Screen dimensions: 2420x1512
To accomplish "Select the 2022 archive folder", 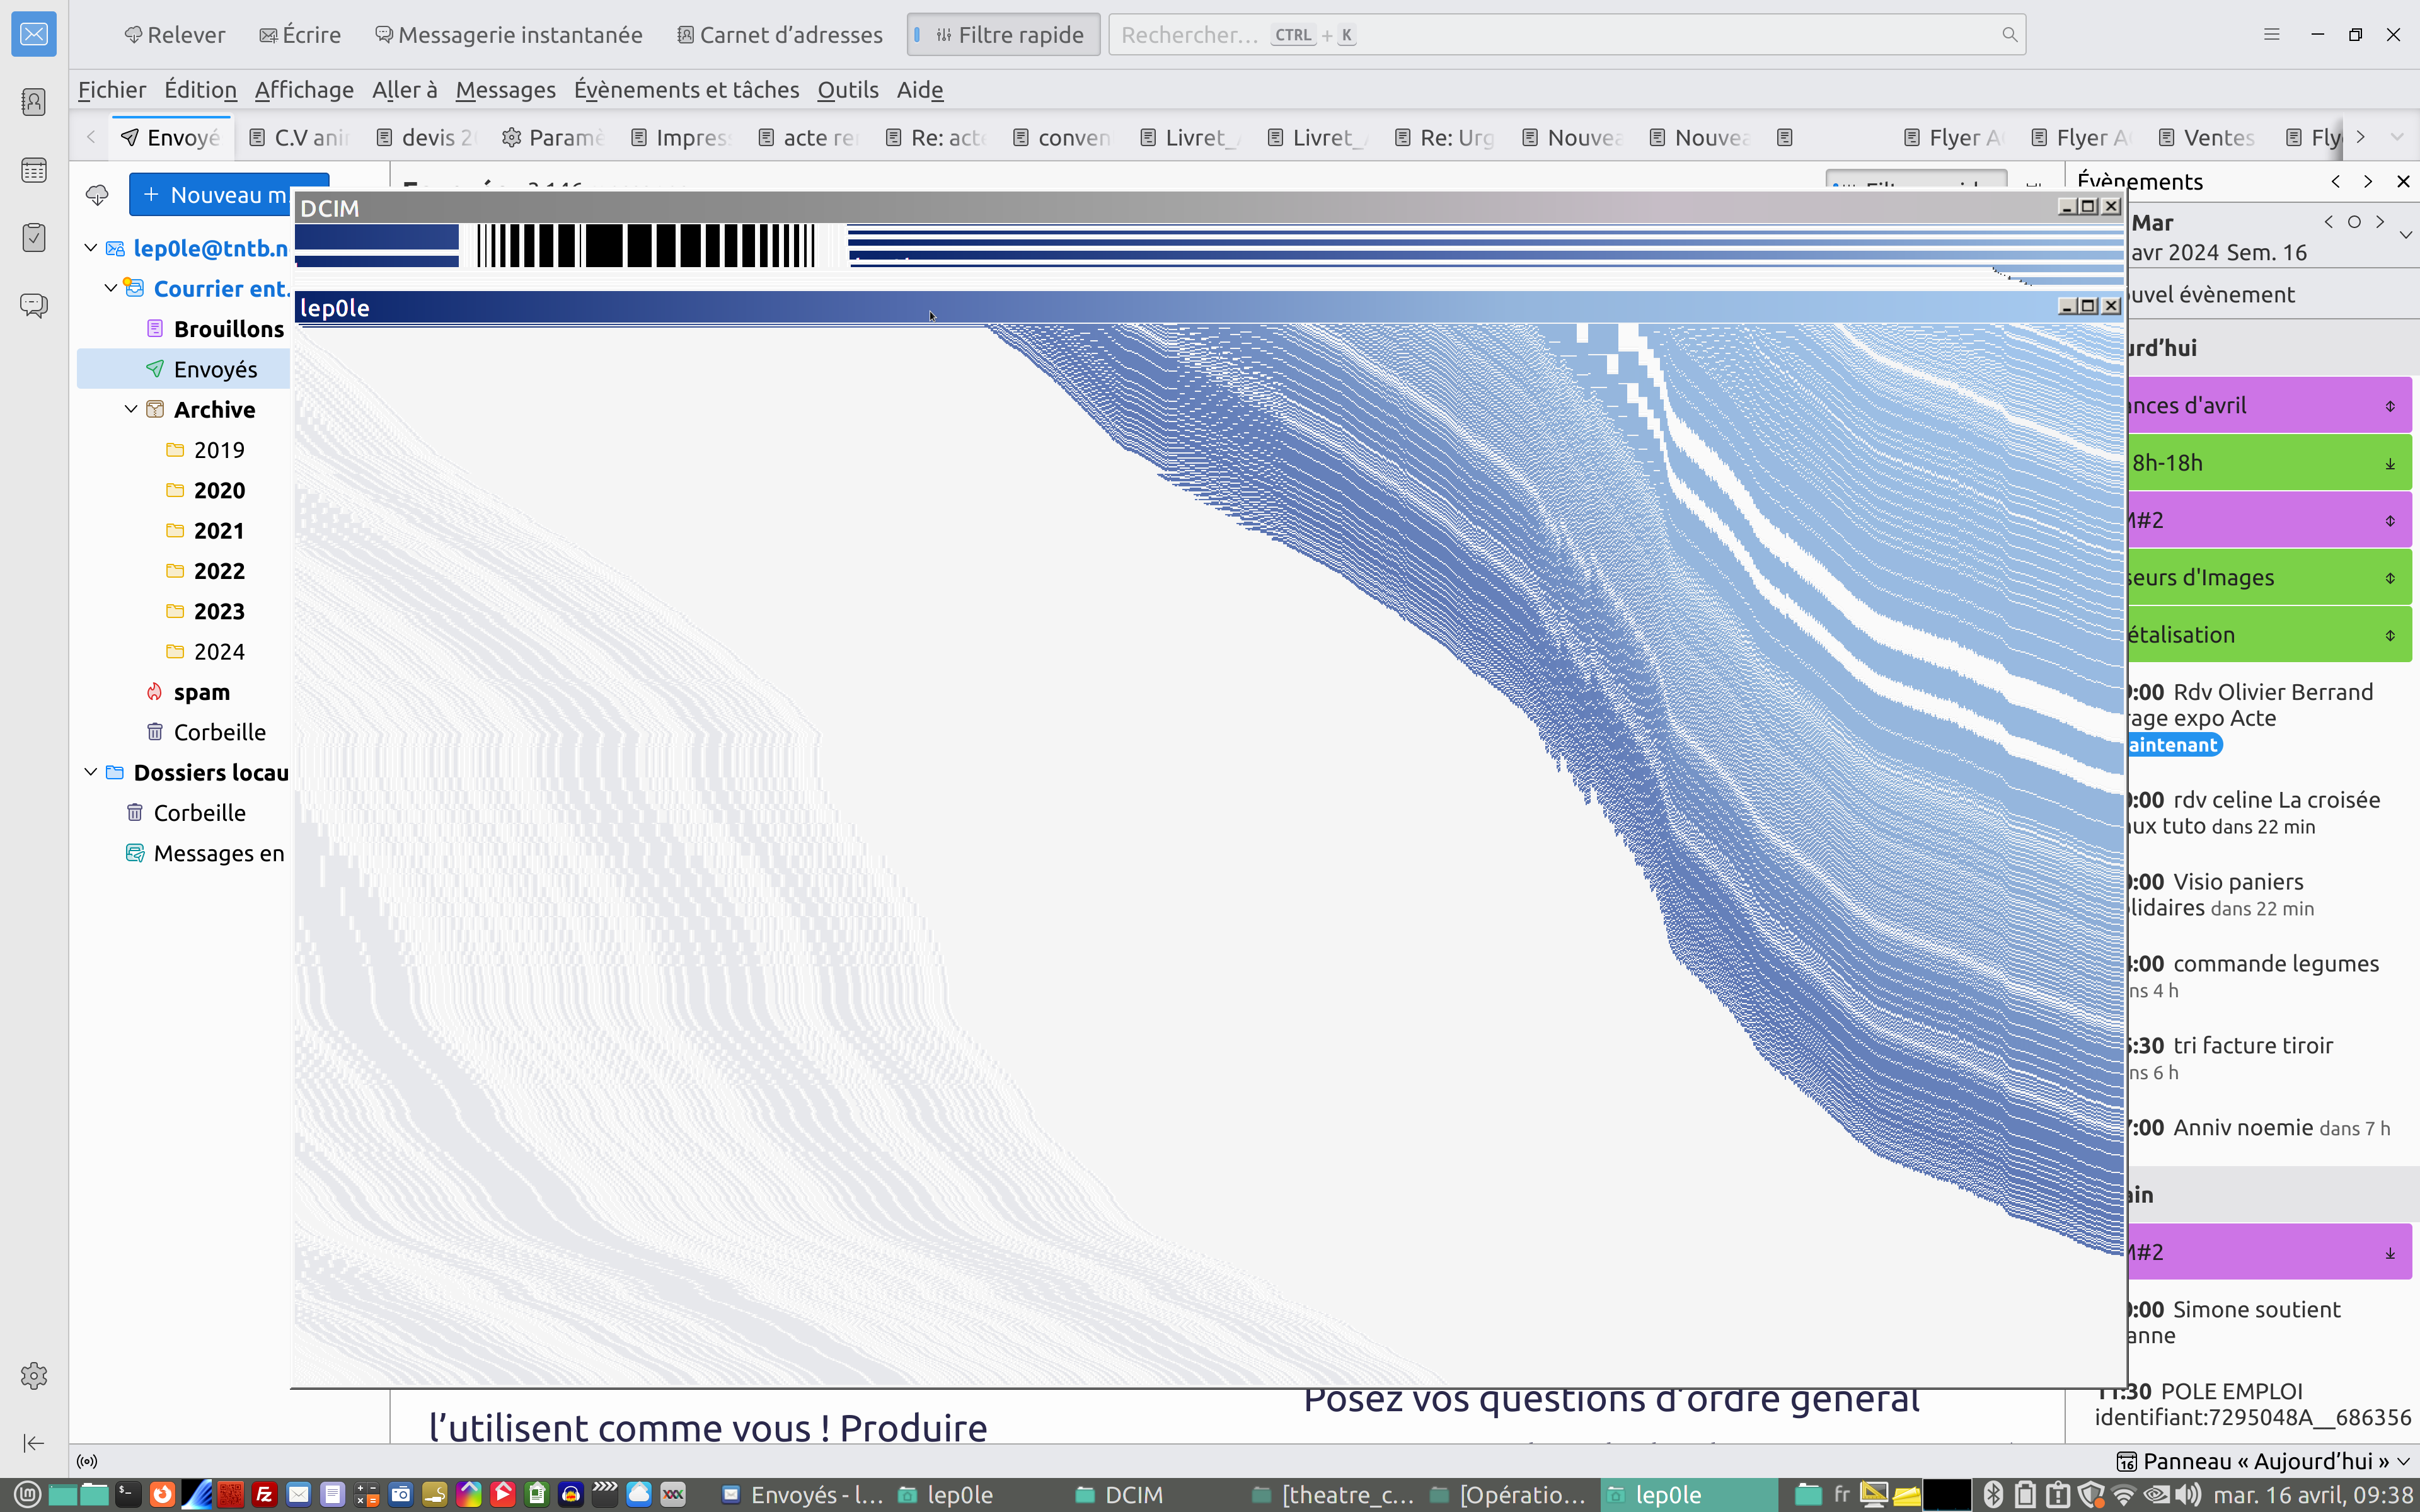I will tap(219, 571).
